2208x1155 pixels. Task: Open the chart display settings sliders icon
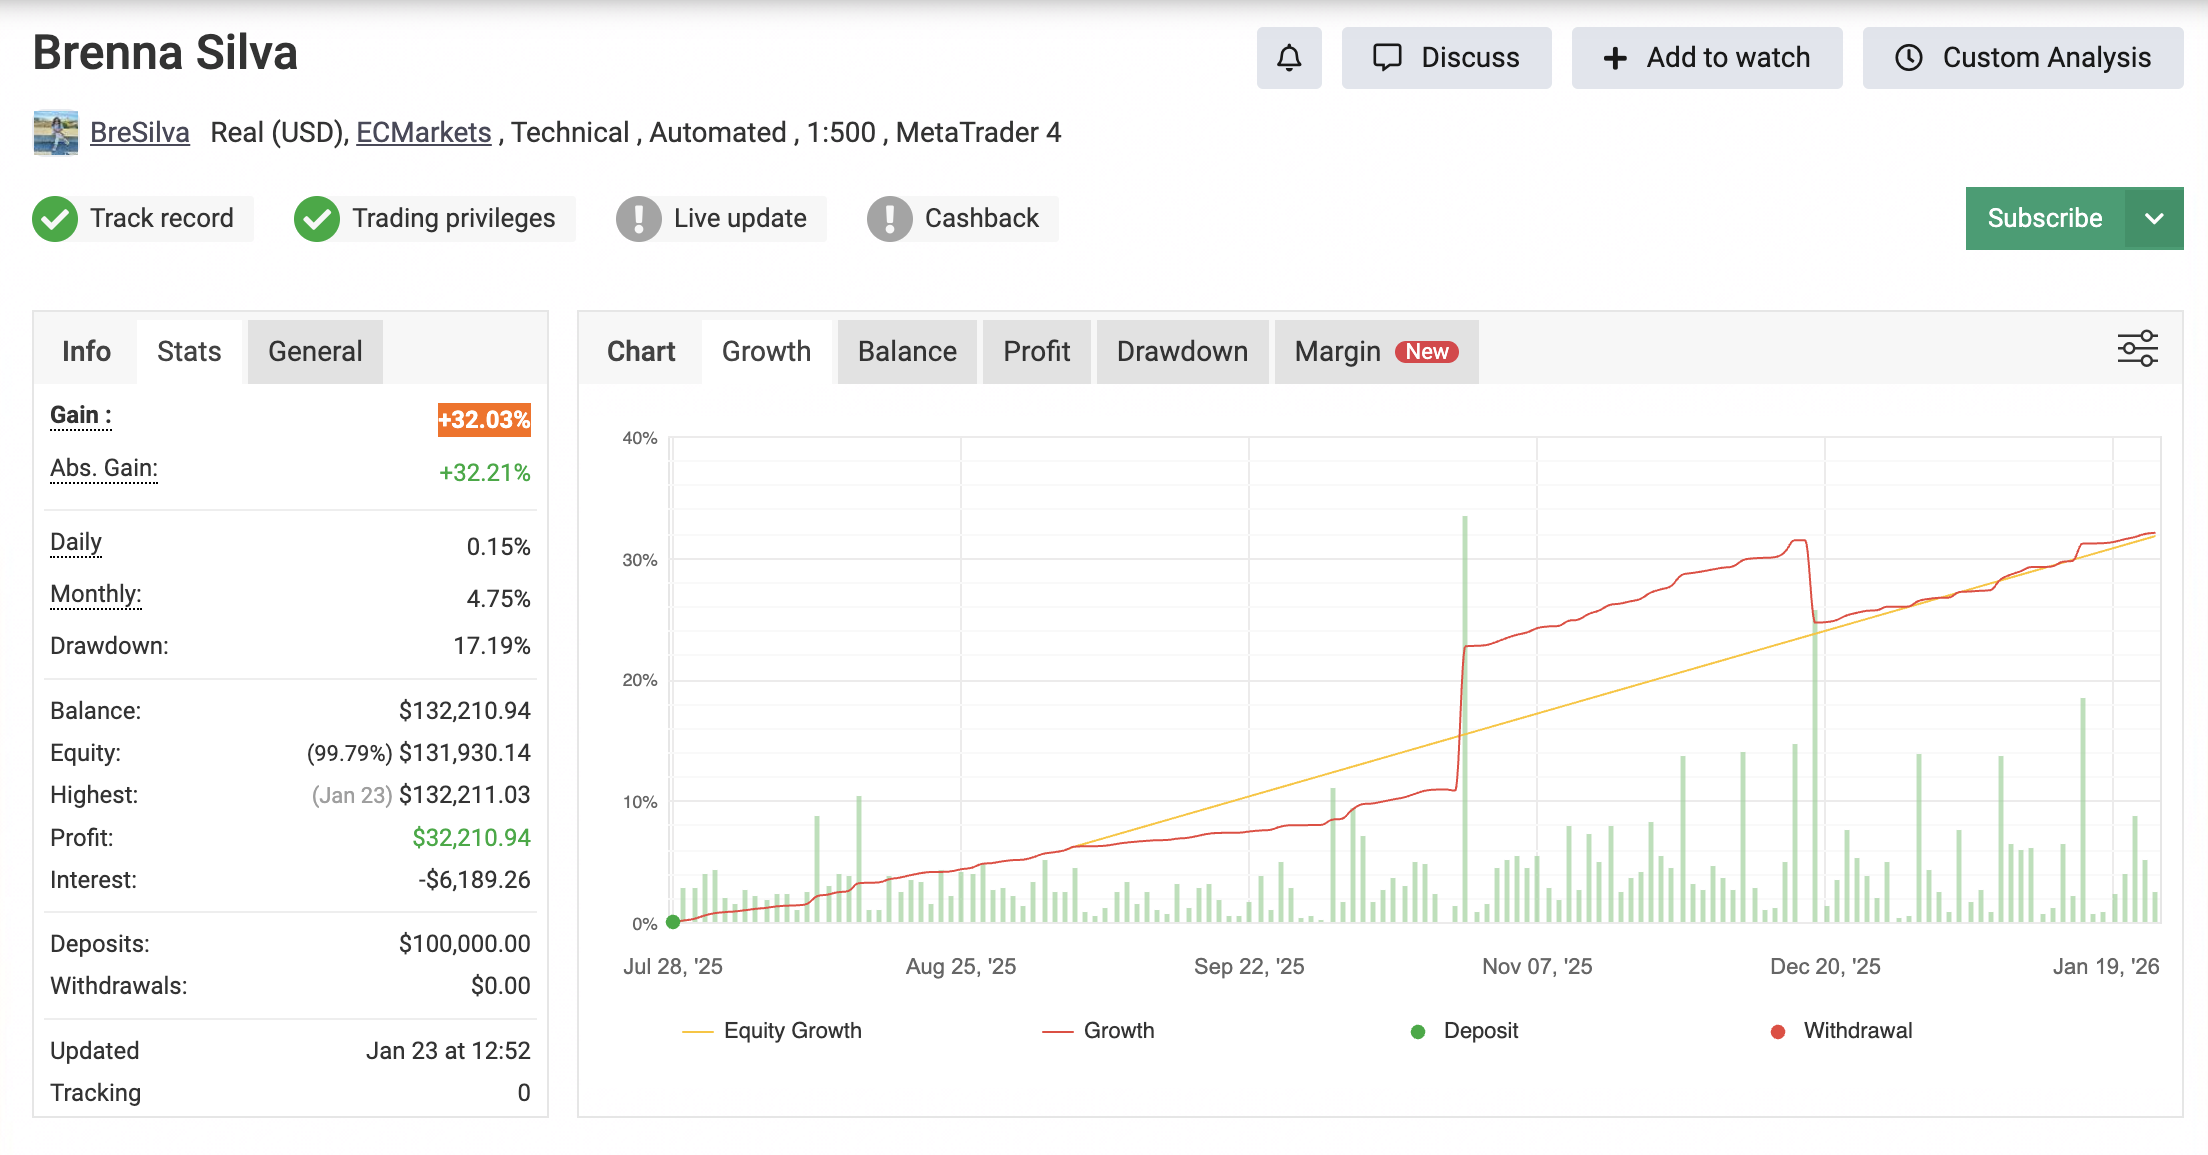click(x=2138, y=349)
